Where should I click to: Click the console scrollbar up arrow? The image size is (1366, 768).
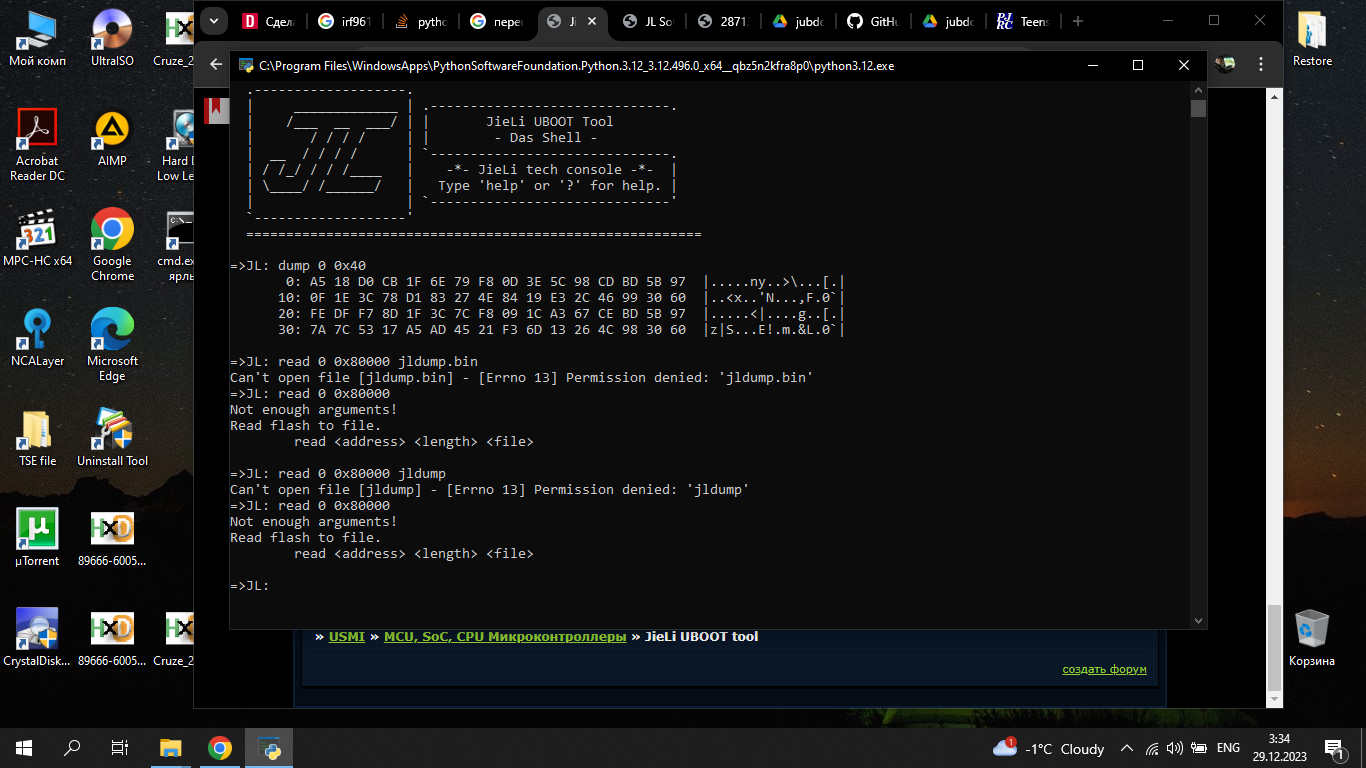pos(1198,89)
